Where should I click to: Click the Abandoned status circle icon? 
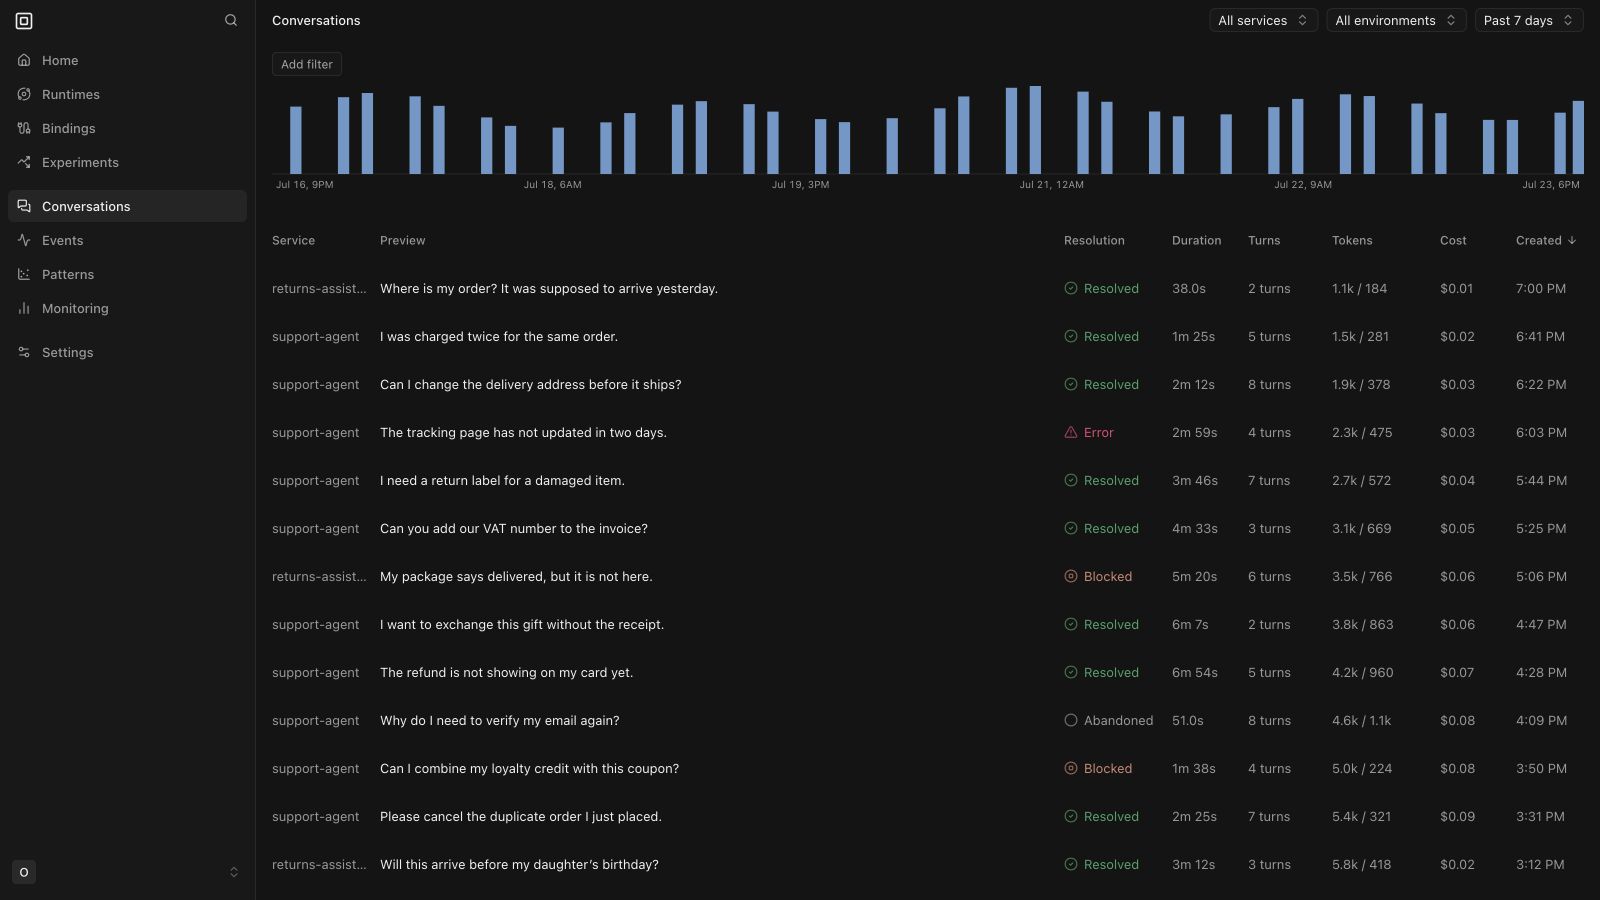point(1071,720)
